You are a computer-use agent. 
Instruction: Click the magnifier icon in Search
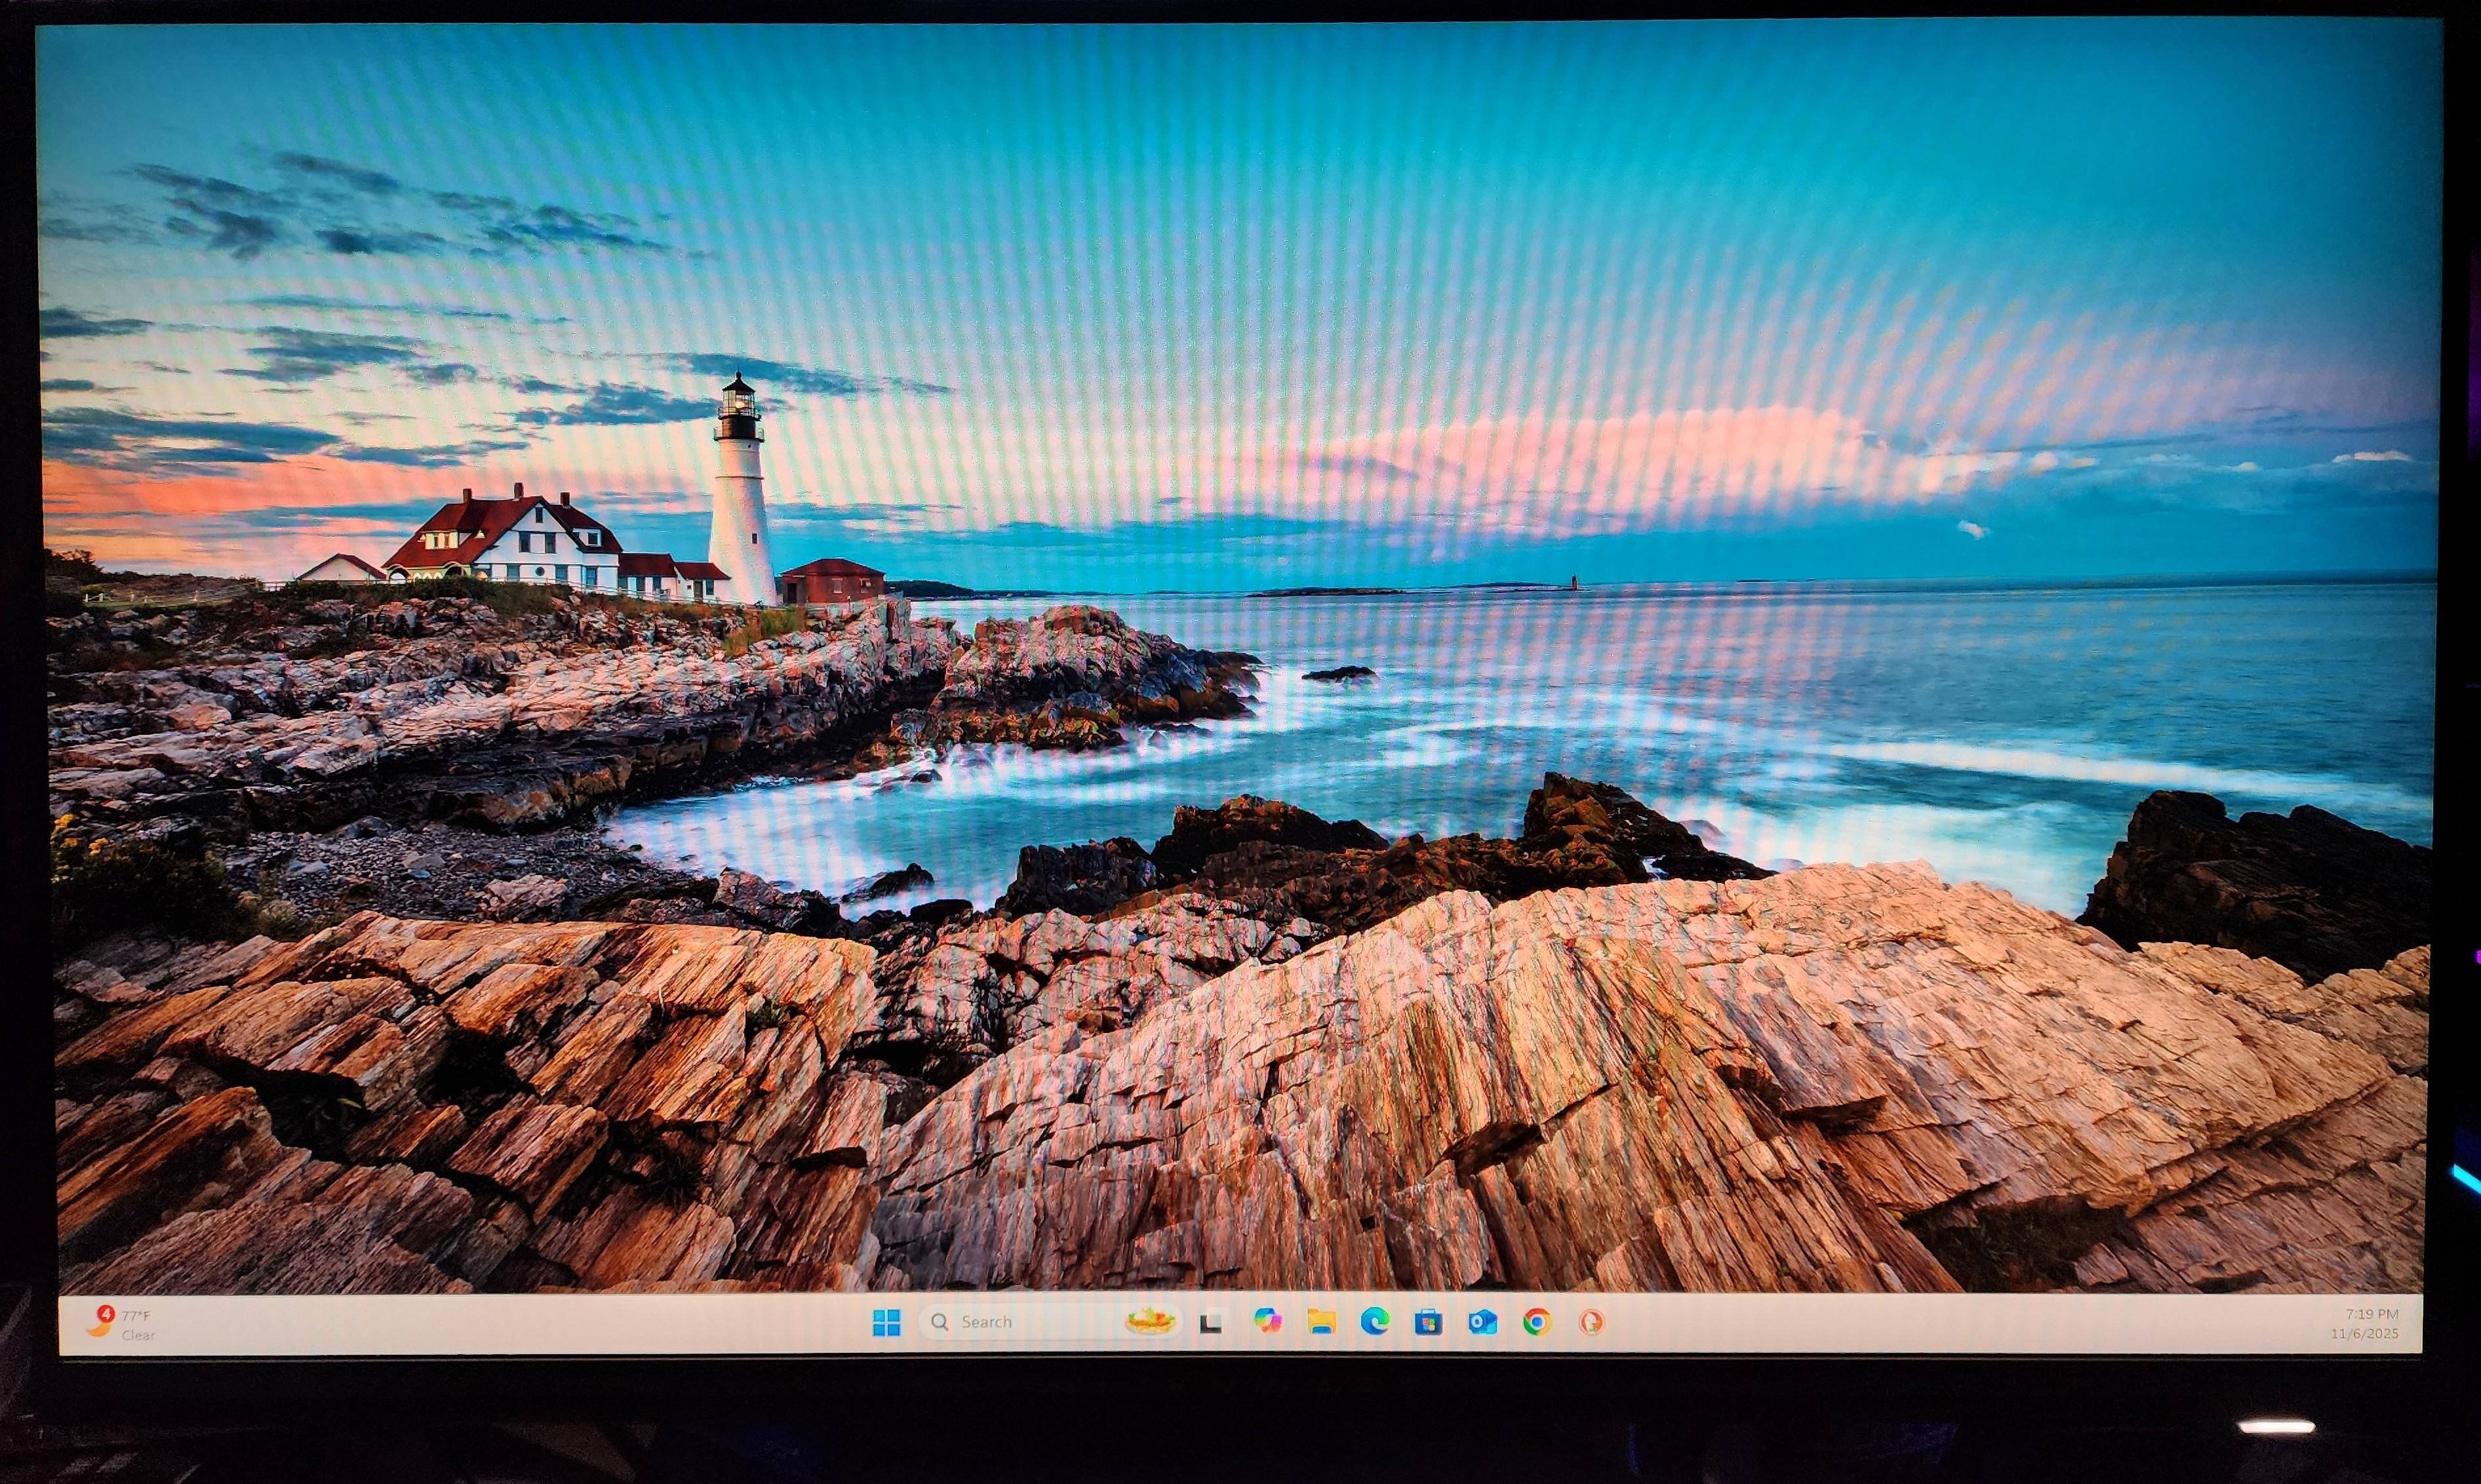[939, 1322]
